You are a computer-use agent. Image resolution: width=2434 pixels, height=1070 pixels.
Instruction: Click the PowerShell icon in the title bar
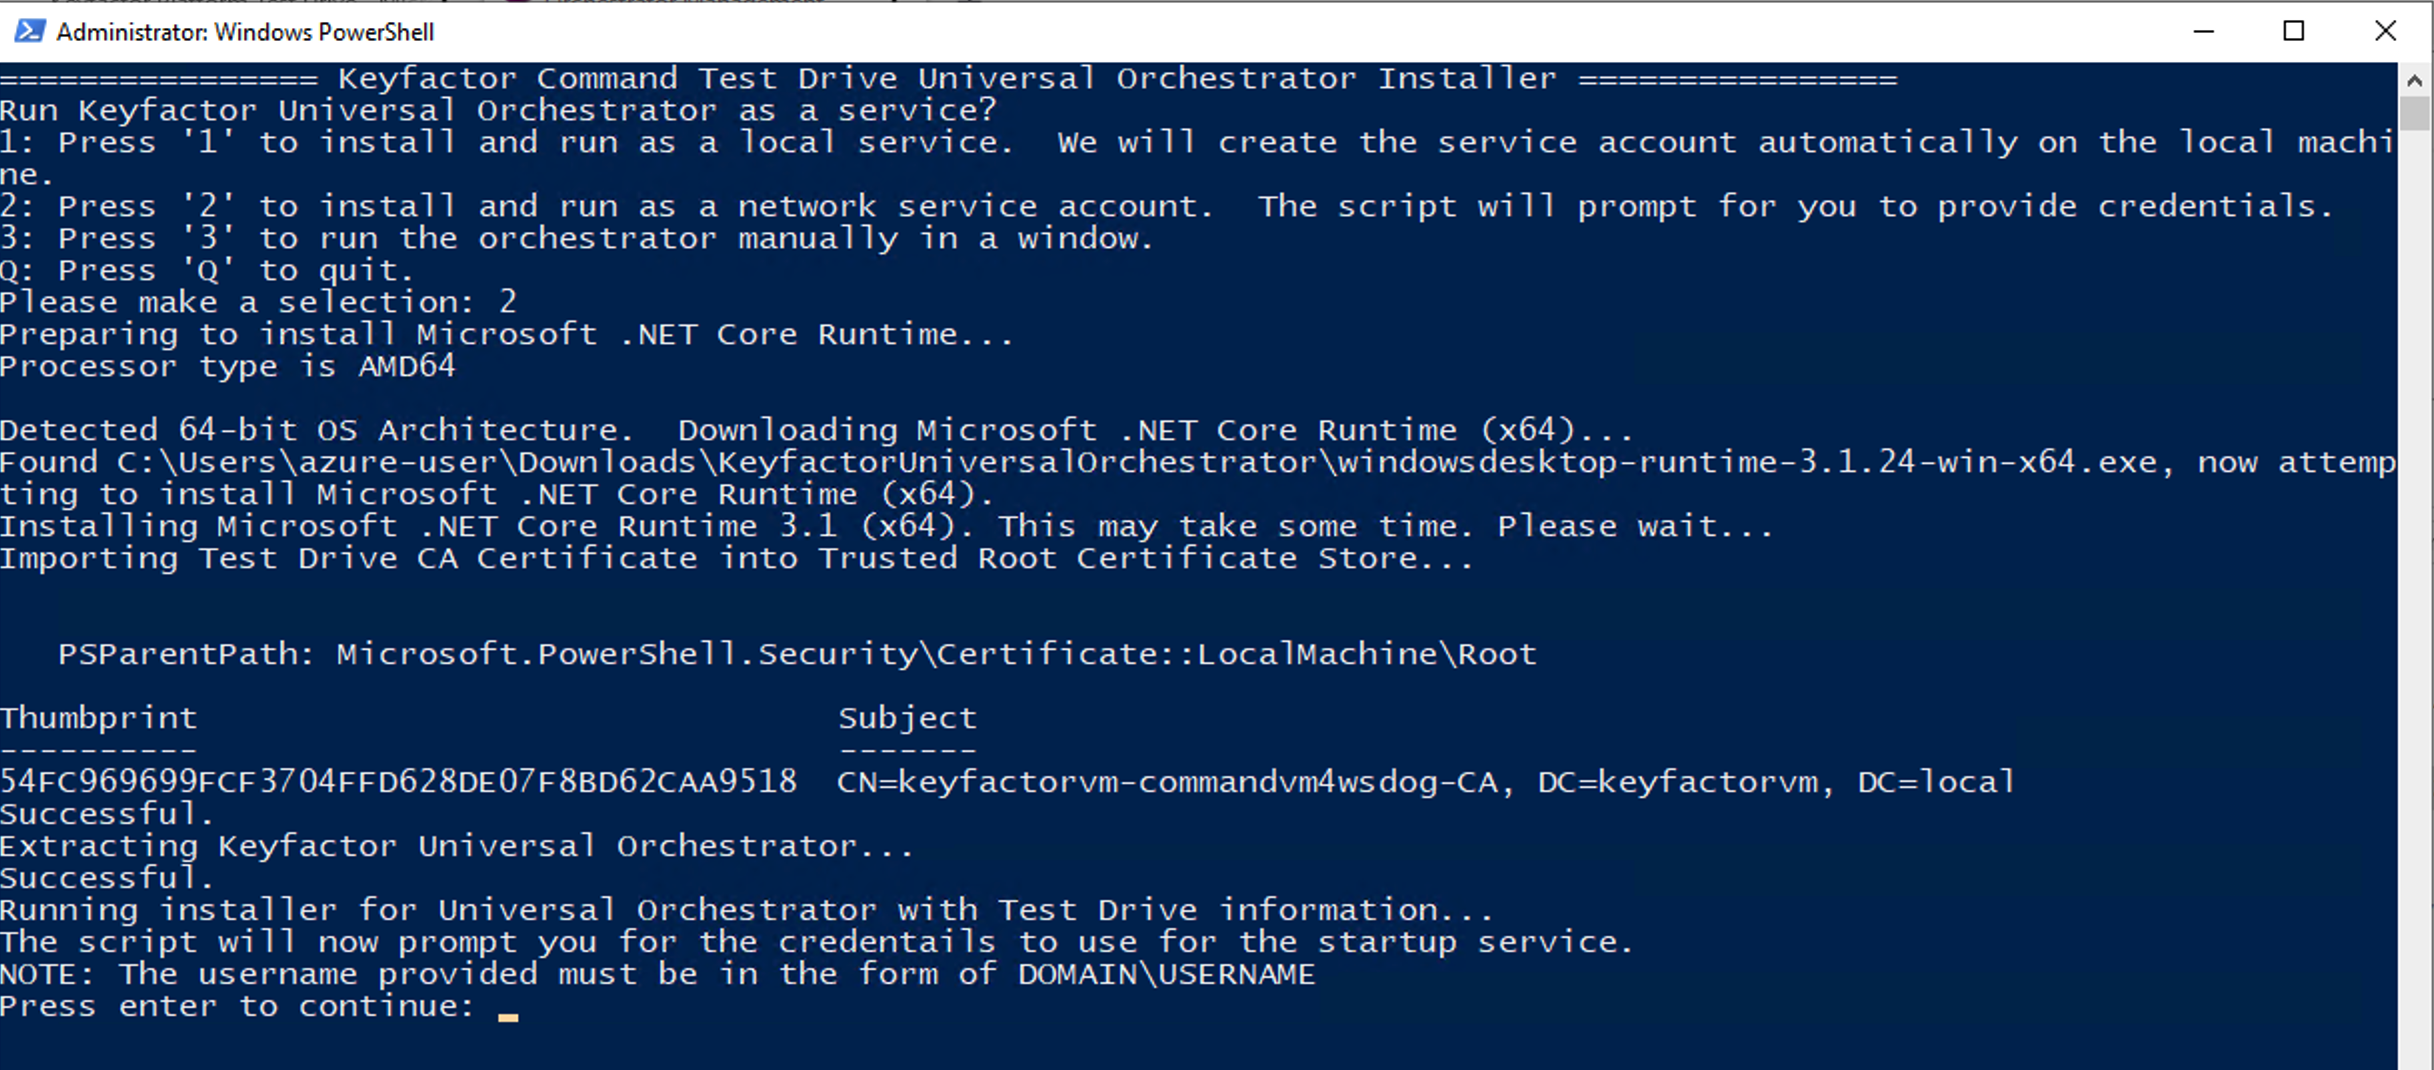tap(29, 32)
